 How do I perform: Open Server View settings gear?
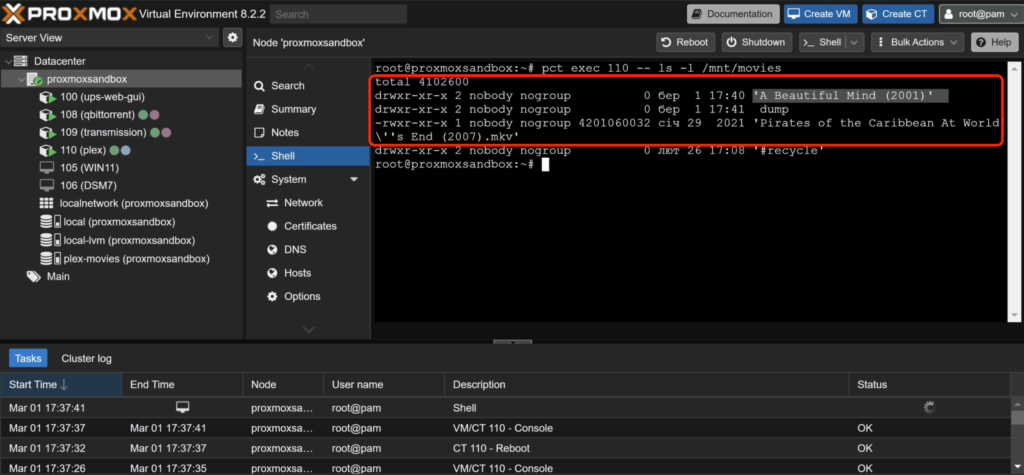[232, 38]
